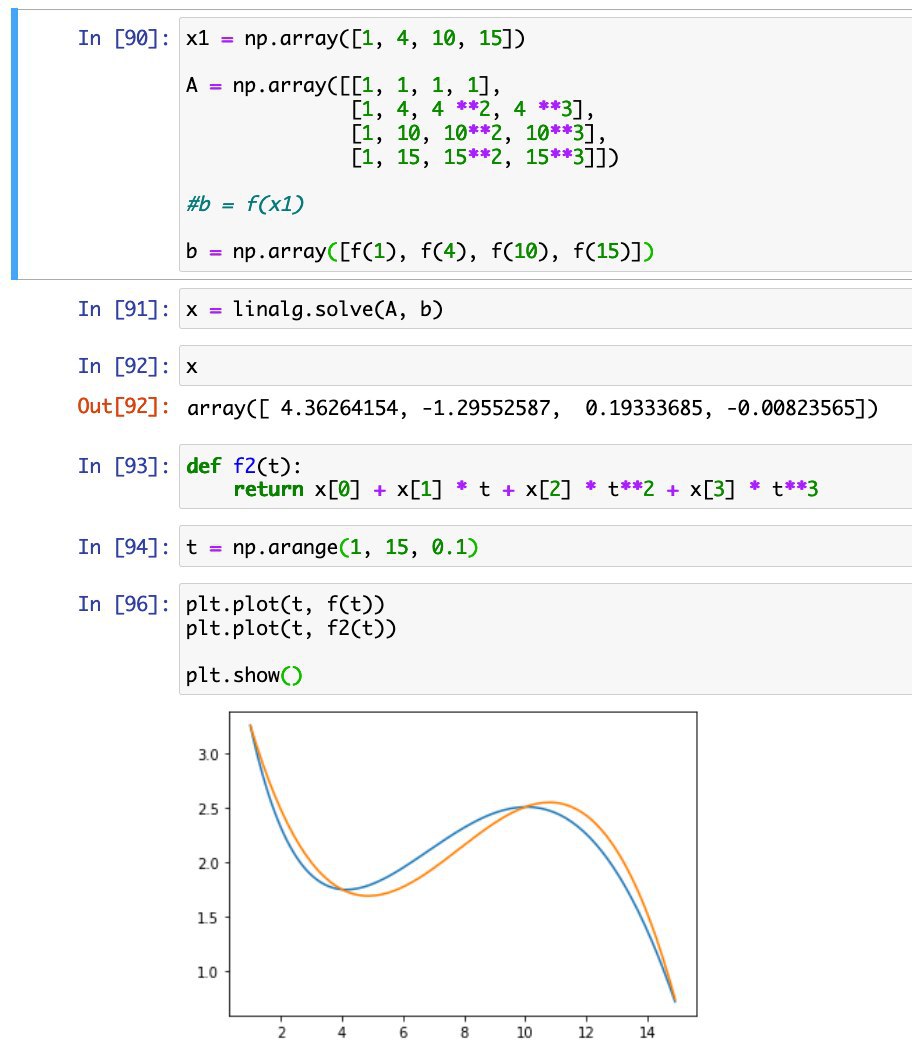Screen dimensions: 912x1054
Task: Click the In [96] plt.plot cell
Action: coord(545,639)
